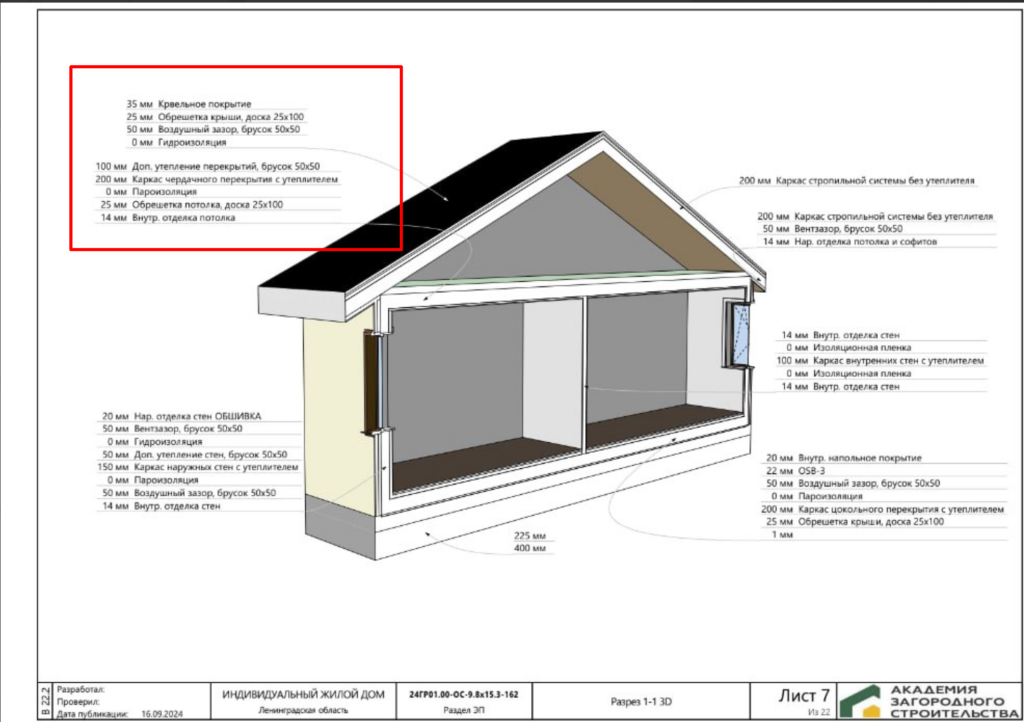Select "Нар. отделка стен ОБШИВКА" label

(x=202, y=416)
